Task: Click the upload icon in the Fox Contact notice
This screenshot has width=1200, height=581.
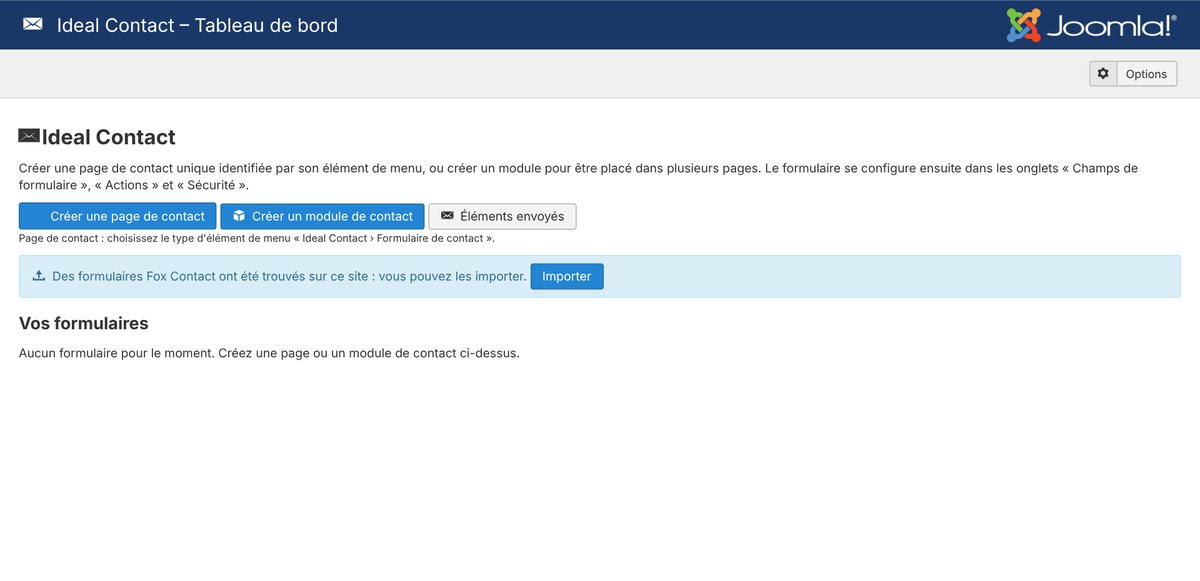Action: coord(39,276)
